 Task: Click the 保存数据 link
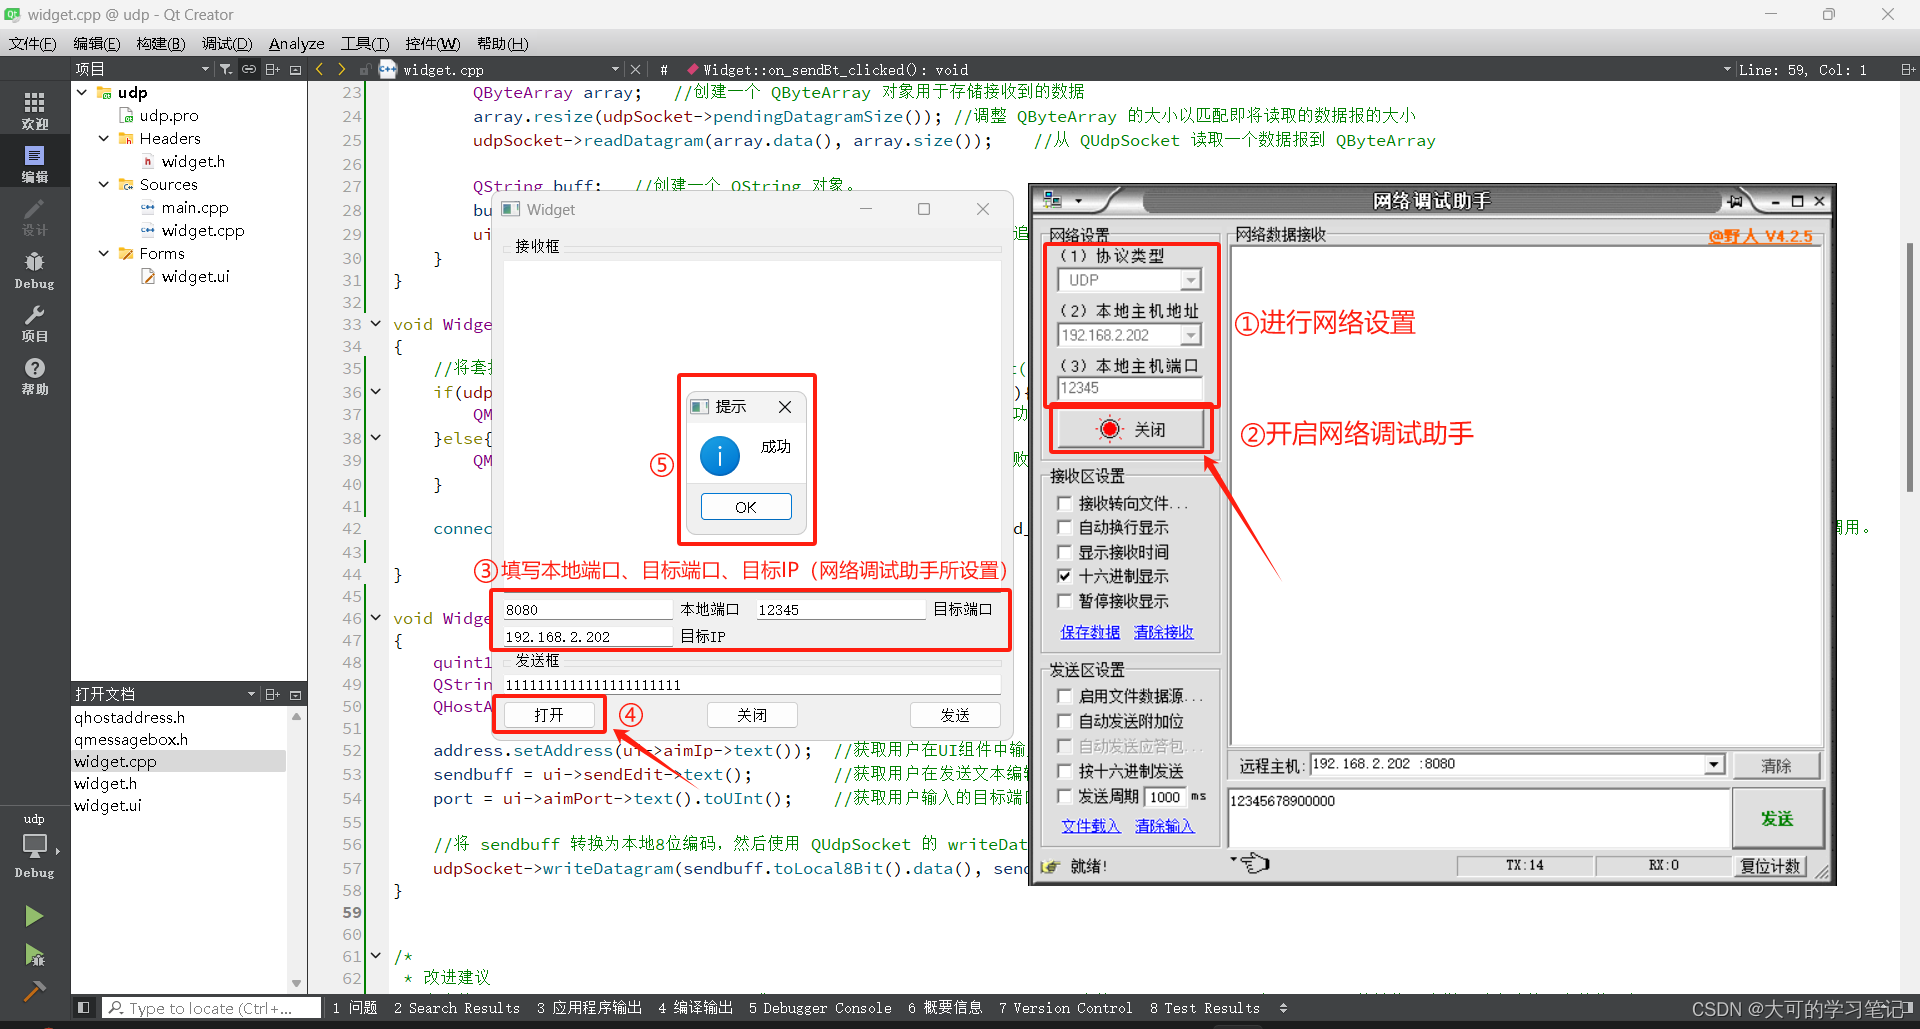(1090, 632)
